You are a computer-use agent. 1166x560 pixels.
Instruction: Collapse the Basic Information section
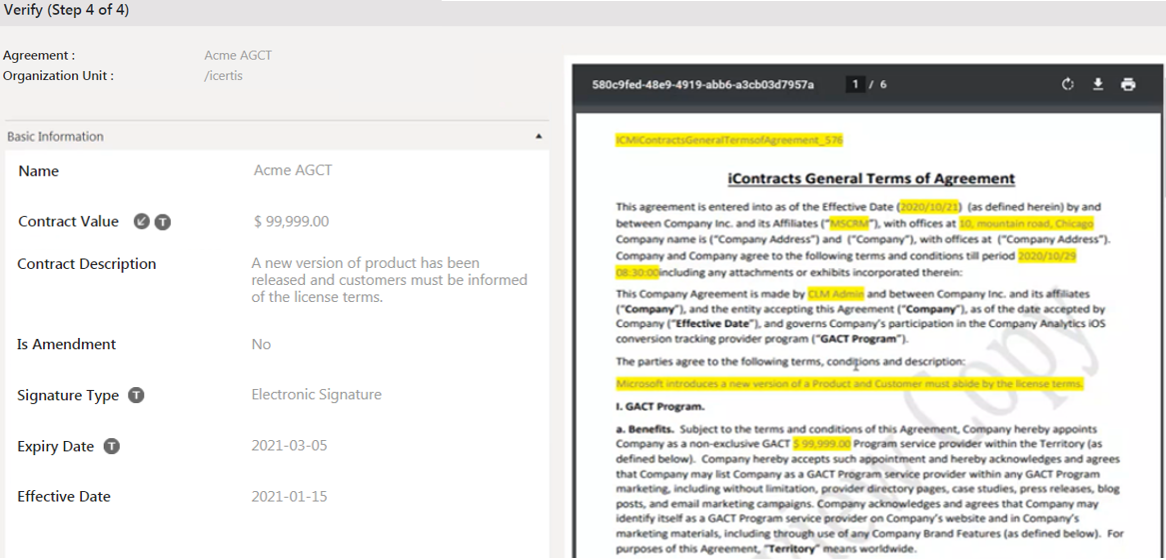tap(538, 137)
